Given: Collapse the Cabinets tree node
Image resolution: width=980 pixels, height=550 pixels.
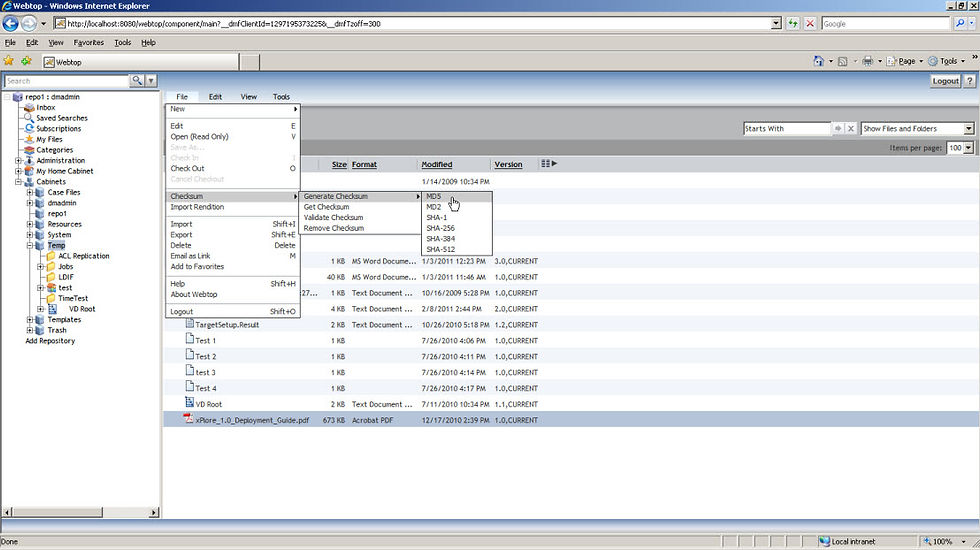Looking at the screenshot, I should point(18,182).
